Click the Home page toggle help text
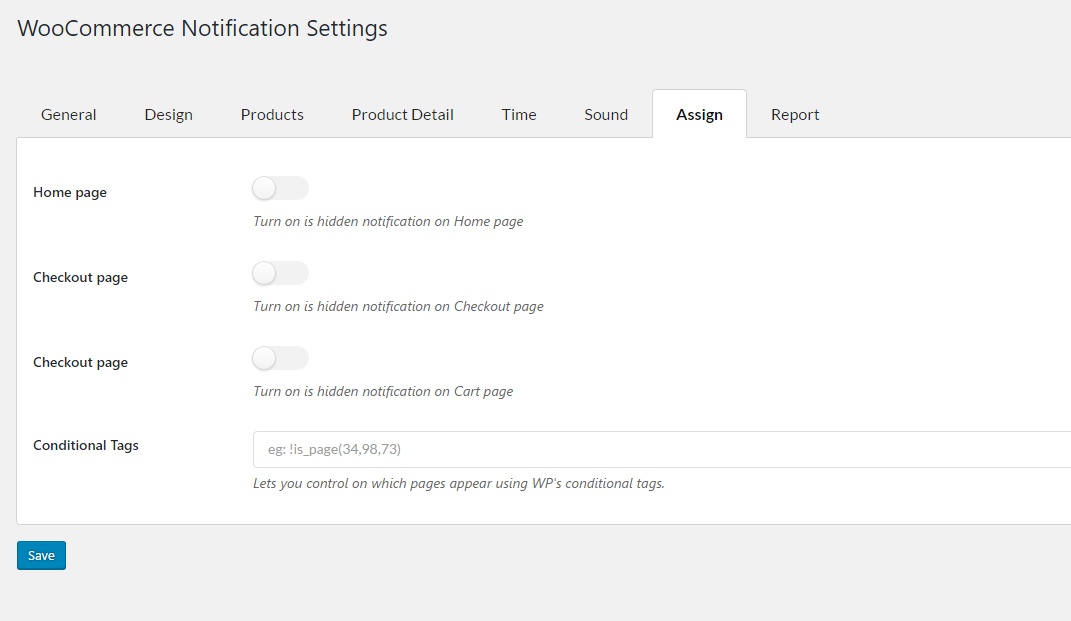This screenshot has height=621, width=1071. pyautogui.click(x=388, y=221)
